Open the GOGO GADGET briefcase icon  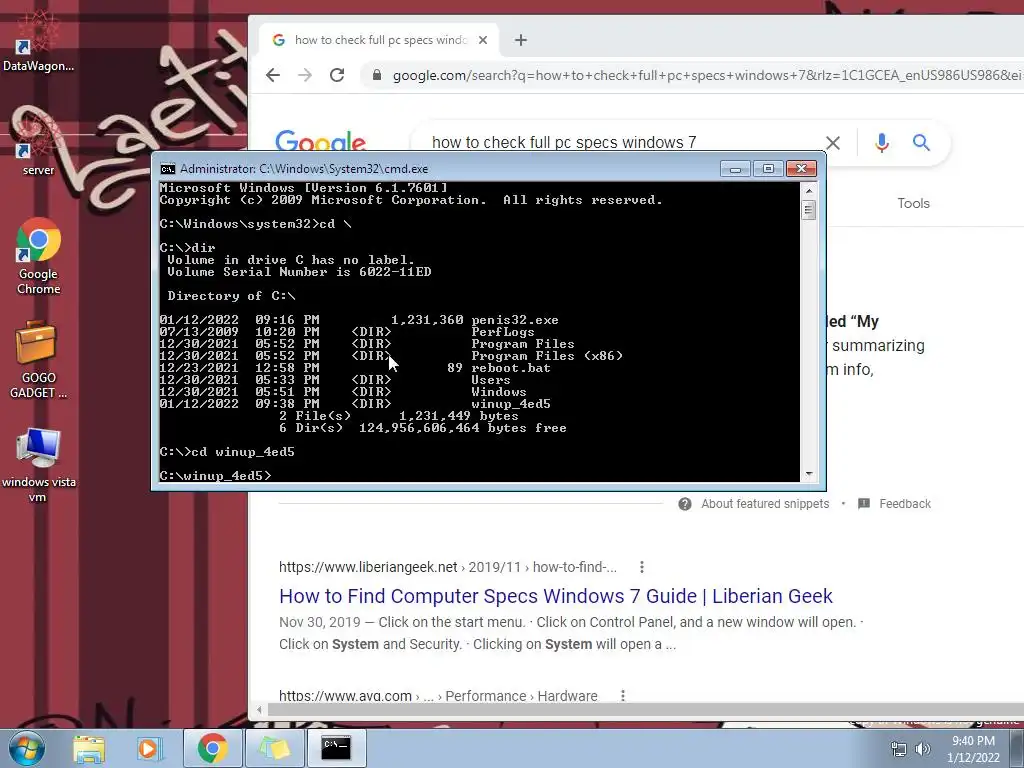pyautogui.click(x=38, y=359)
